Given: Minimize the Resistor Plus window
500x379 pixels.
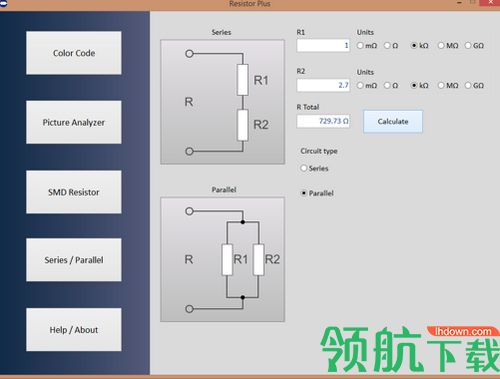Looking at the screenshot, I should click(x=459, y=3).
